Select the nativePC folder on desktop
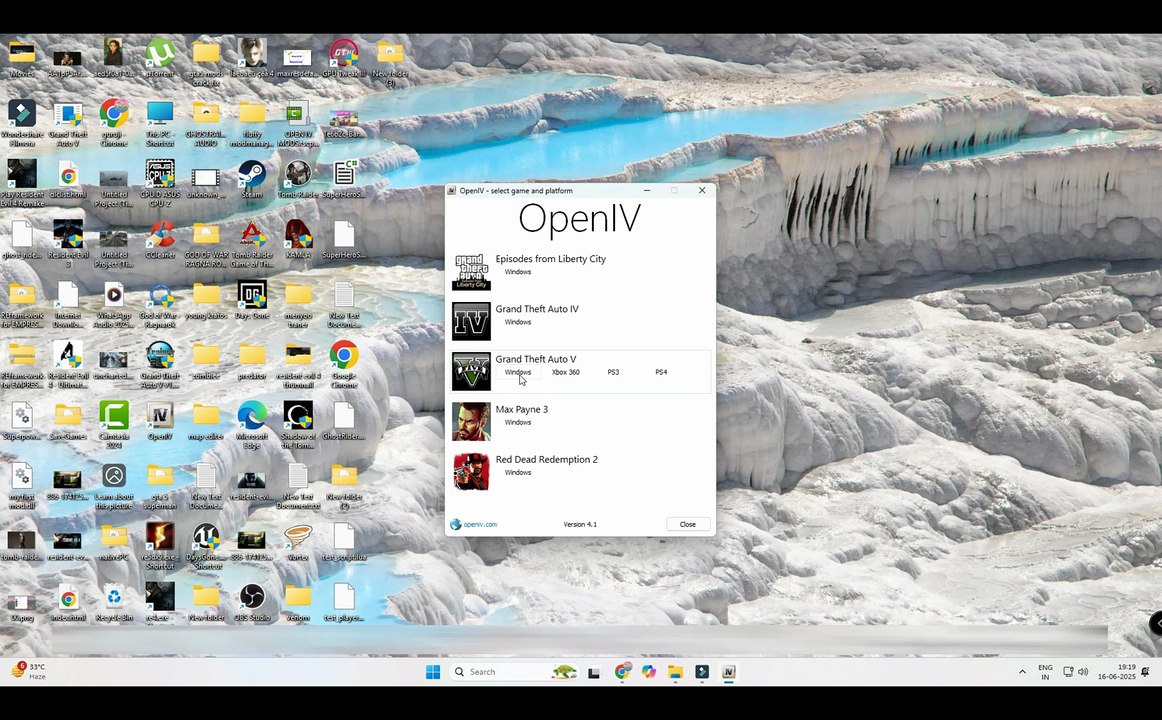The image size is (1162, 720). coord(114,541)
